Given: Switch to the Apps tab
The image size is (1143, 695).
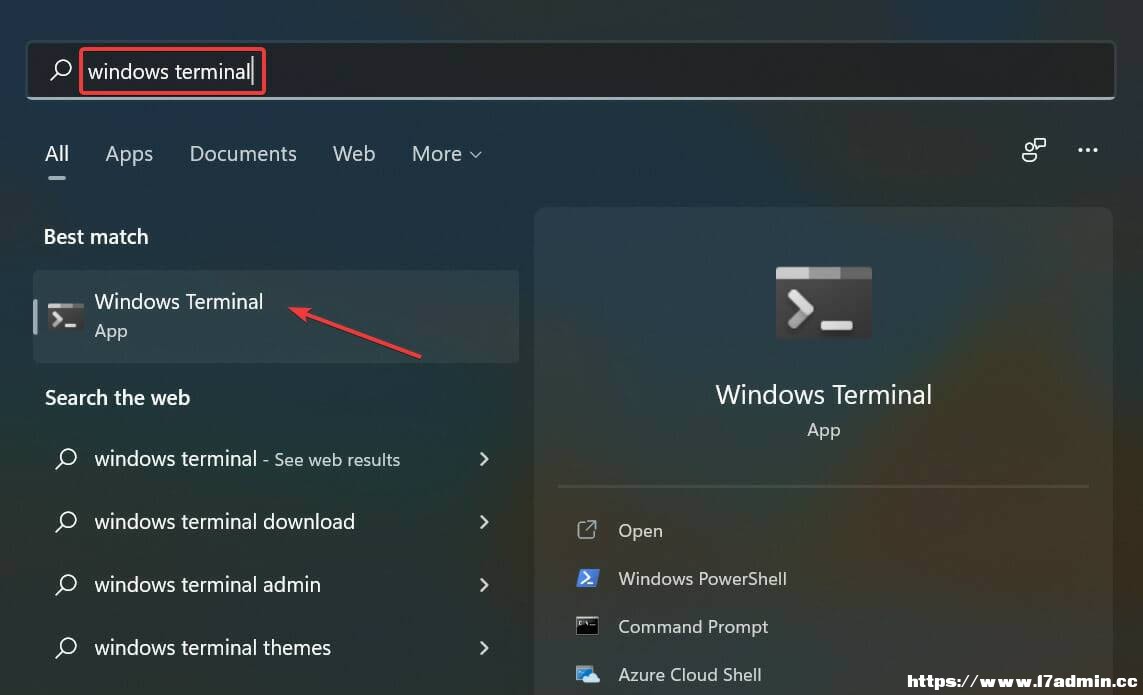Looking at the screenshot, I should click(129, 154).
